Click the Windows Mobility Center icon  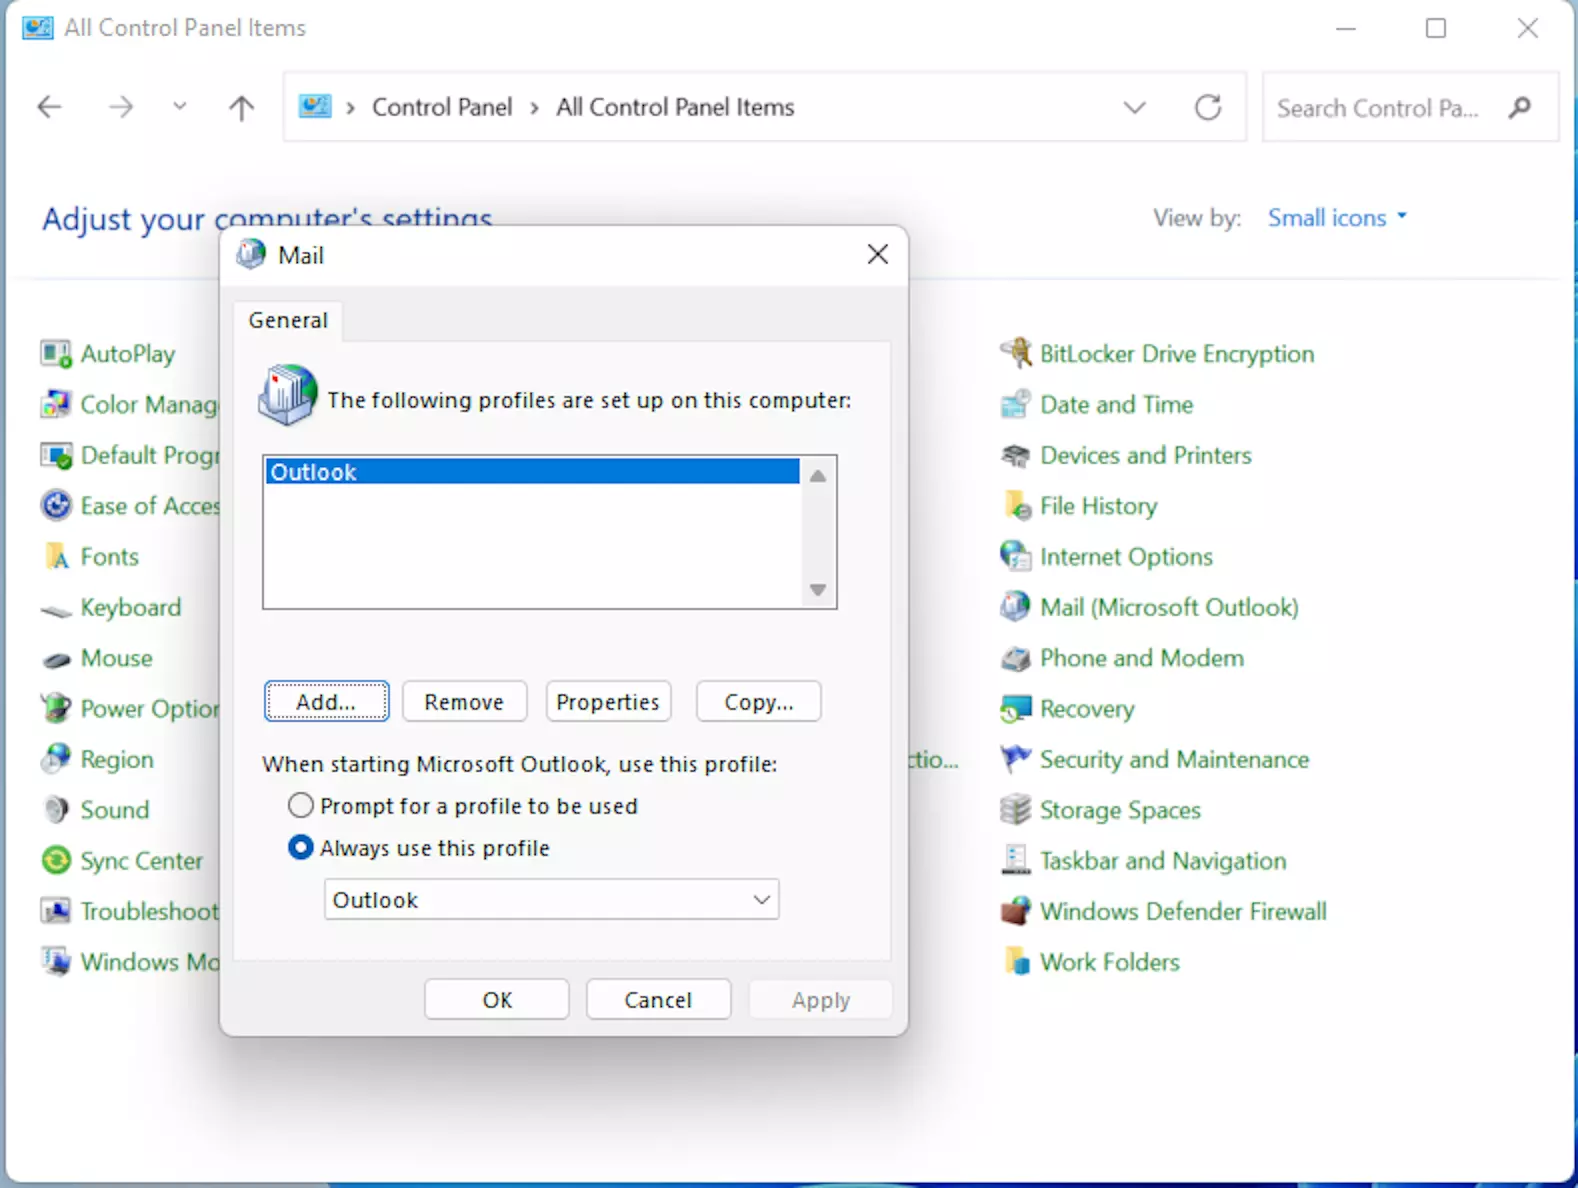pos(56,962)
